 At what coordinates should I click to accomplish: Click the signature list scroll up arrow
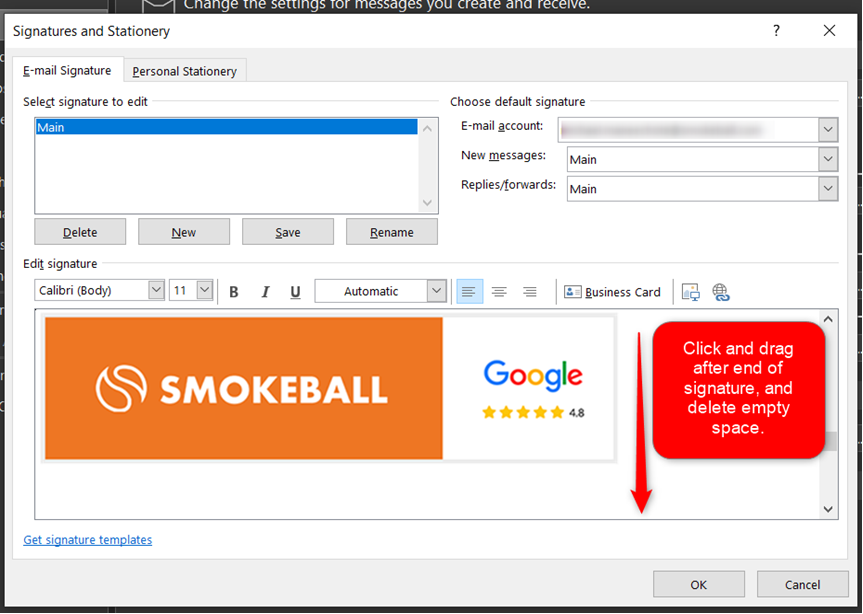427,129
